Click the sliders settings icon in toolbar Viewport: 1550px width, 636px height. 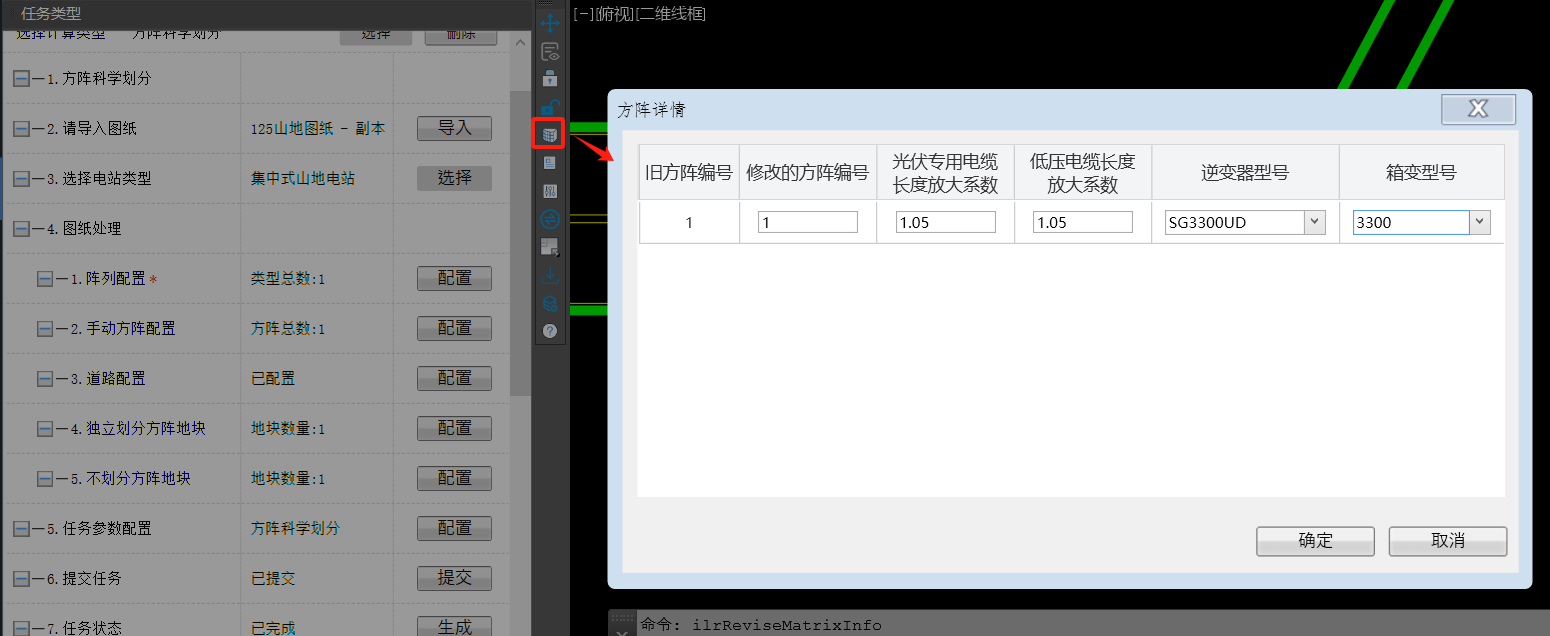[x=550, y=190]
